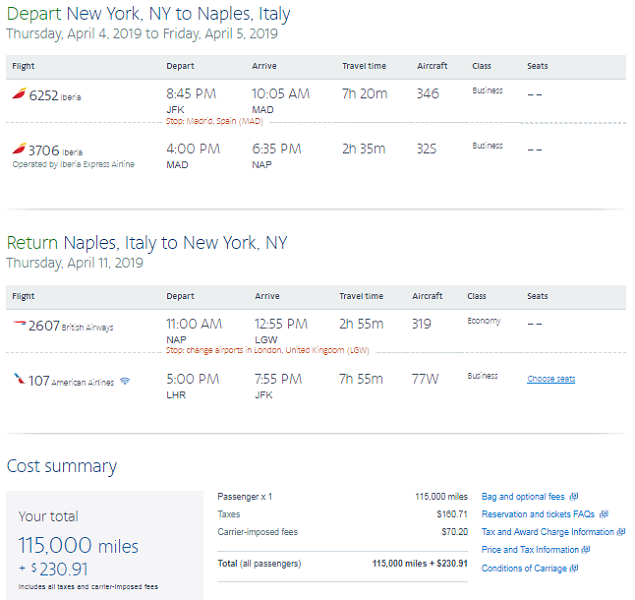
Task: Click aircraft code 346 on the departing flight
Action: tap(427, 94)
